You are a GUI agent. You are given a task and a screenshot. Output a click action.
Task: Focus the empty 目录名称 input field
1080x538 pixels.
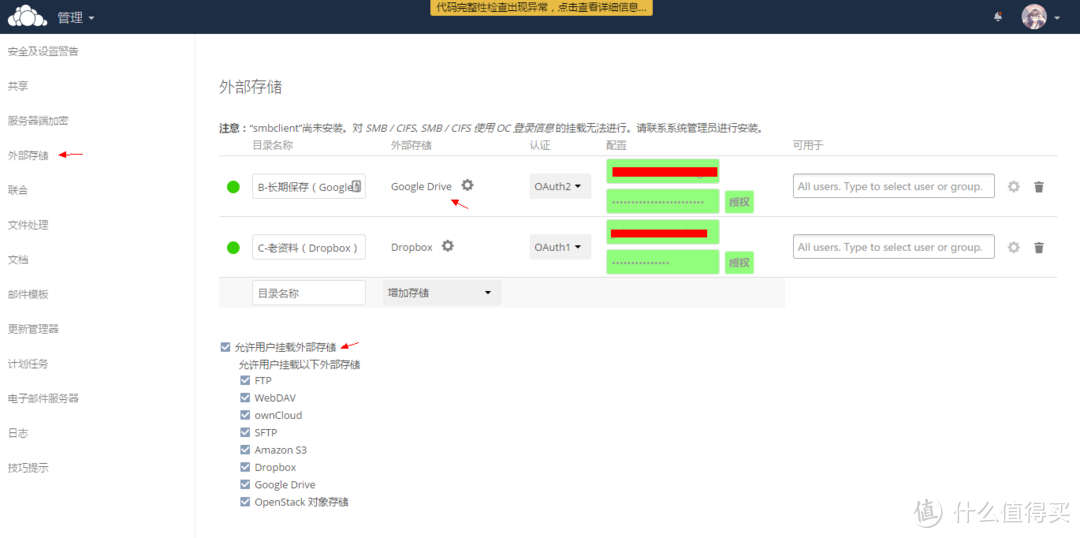tap(309, 293)
